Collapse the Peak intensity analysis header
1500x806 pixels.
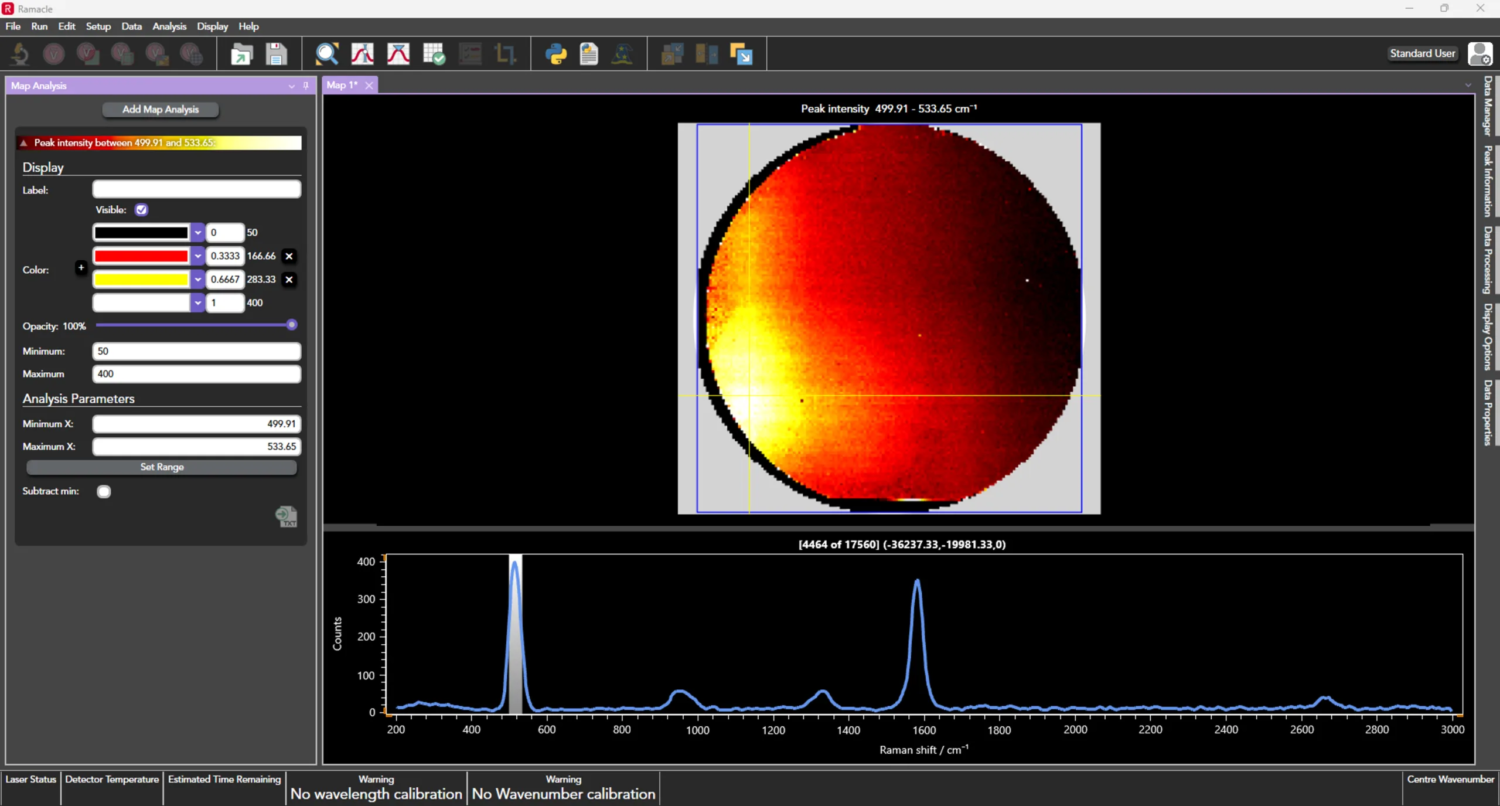click(x=24, y=143)
